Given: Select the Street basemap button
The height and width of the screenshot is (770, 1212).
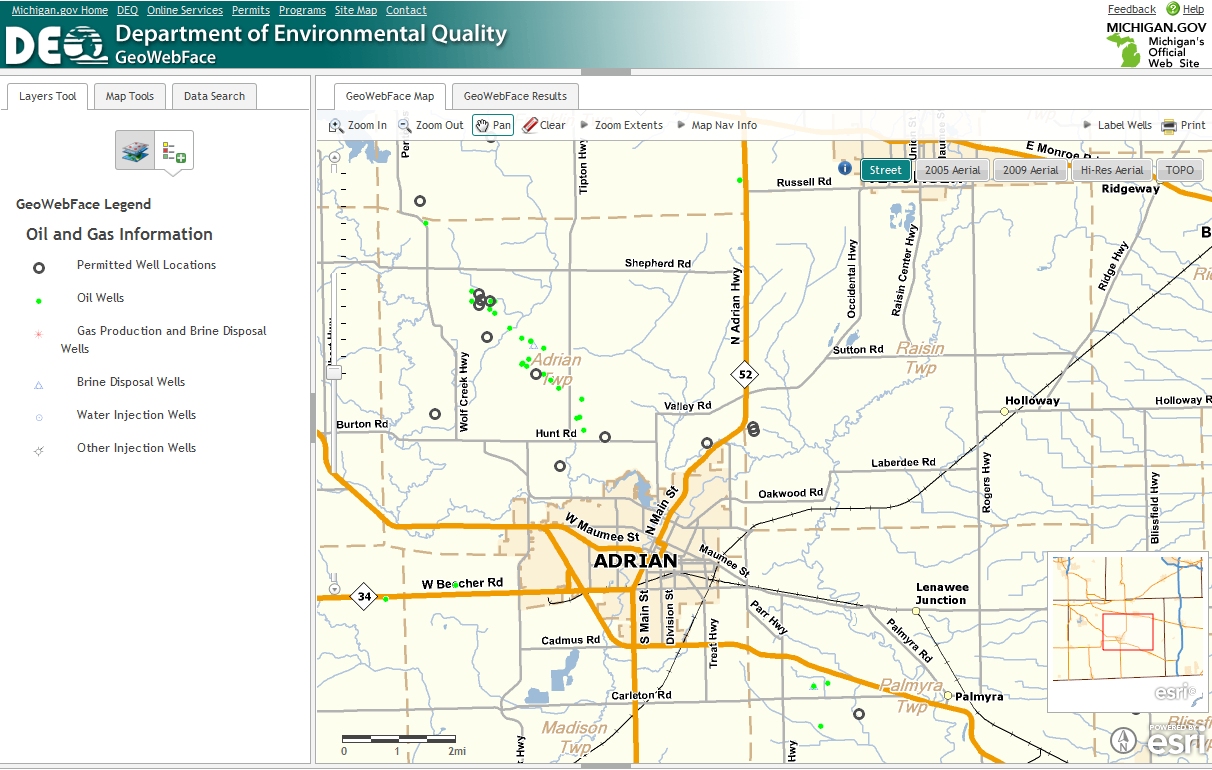Looking at the screenshot, I should (x=885, y=170).
